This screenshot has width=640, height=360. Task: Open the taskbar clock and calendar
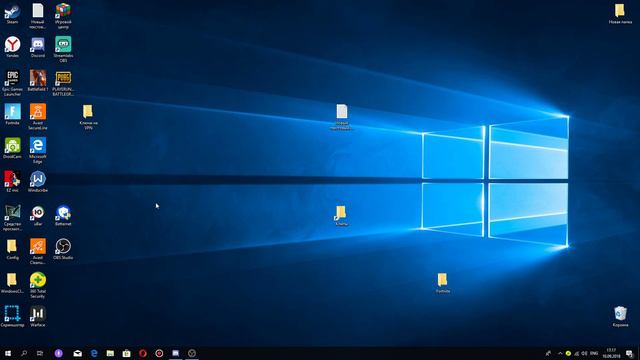611,353
